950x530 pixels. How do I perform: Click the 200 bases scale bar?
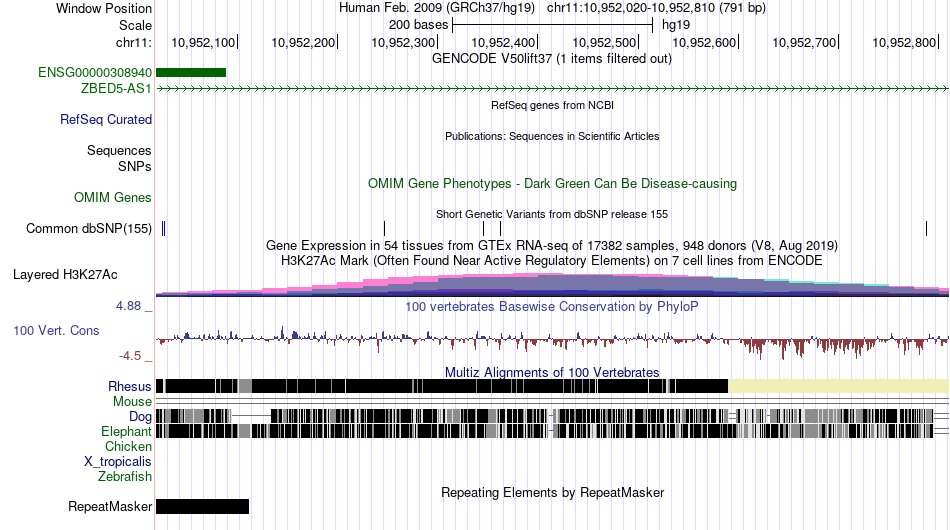tap(553, 25)
